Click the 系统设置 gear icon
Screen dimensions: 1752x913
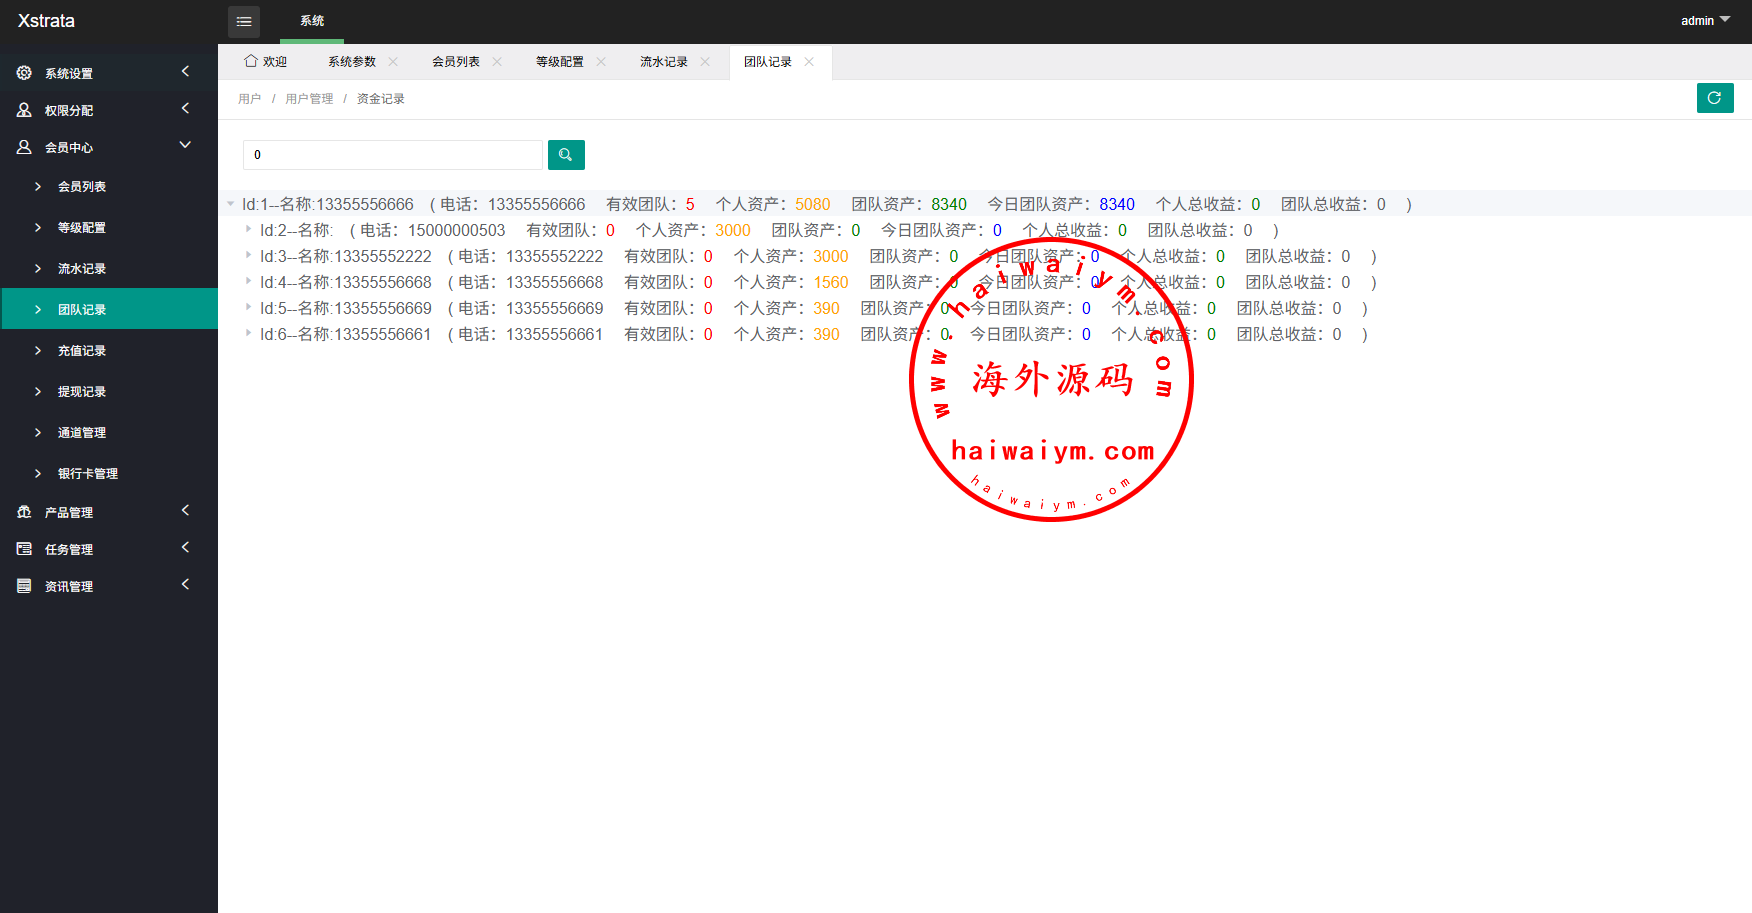(x=24, y=73)
